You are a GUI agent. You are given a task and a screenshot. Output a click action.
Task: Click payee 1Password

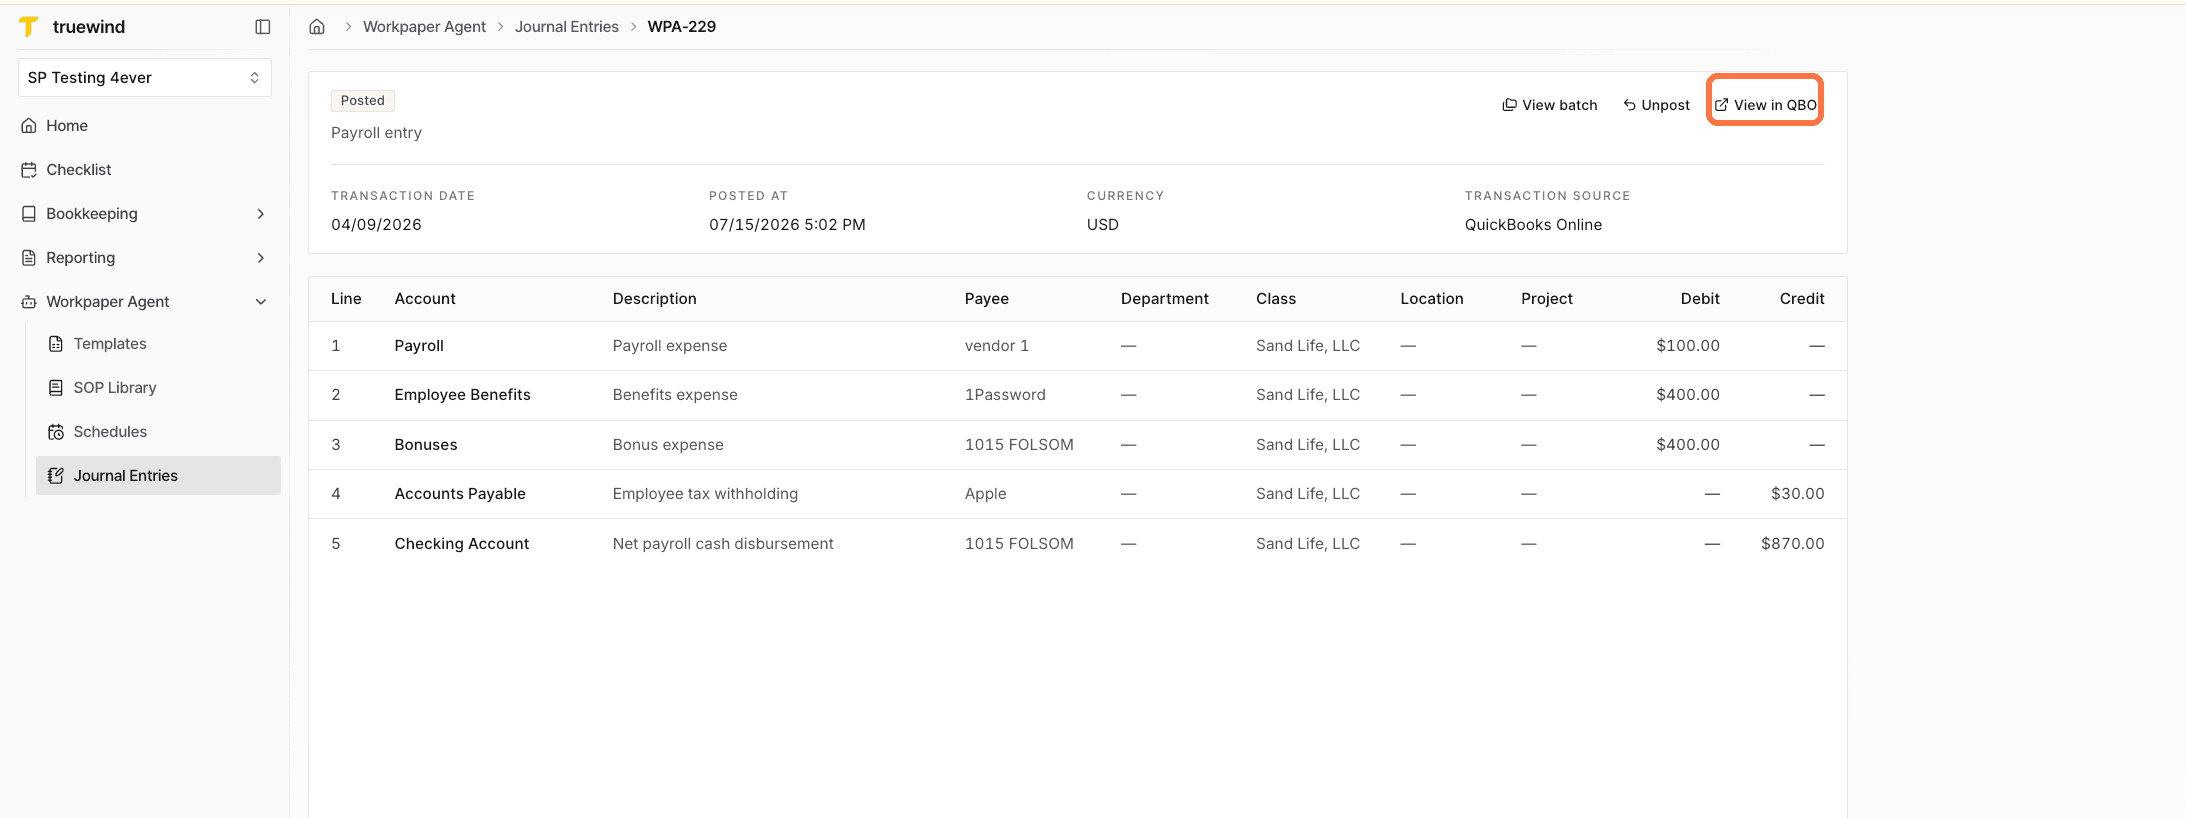[1005, 395]
